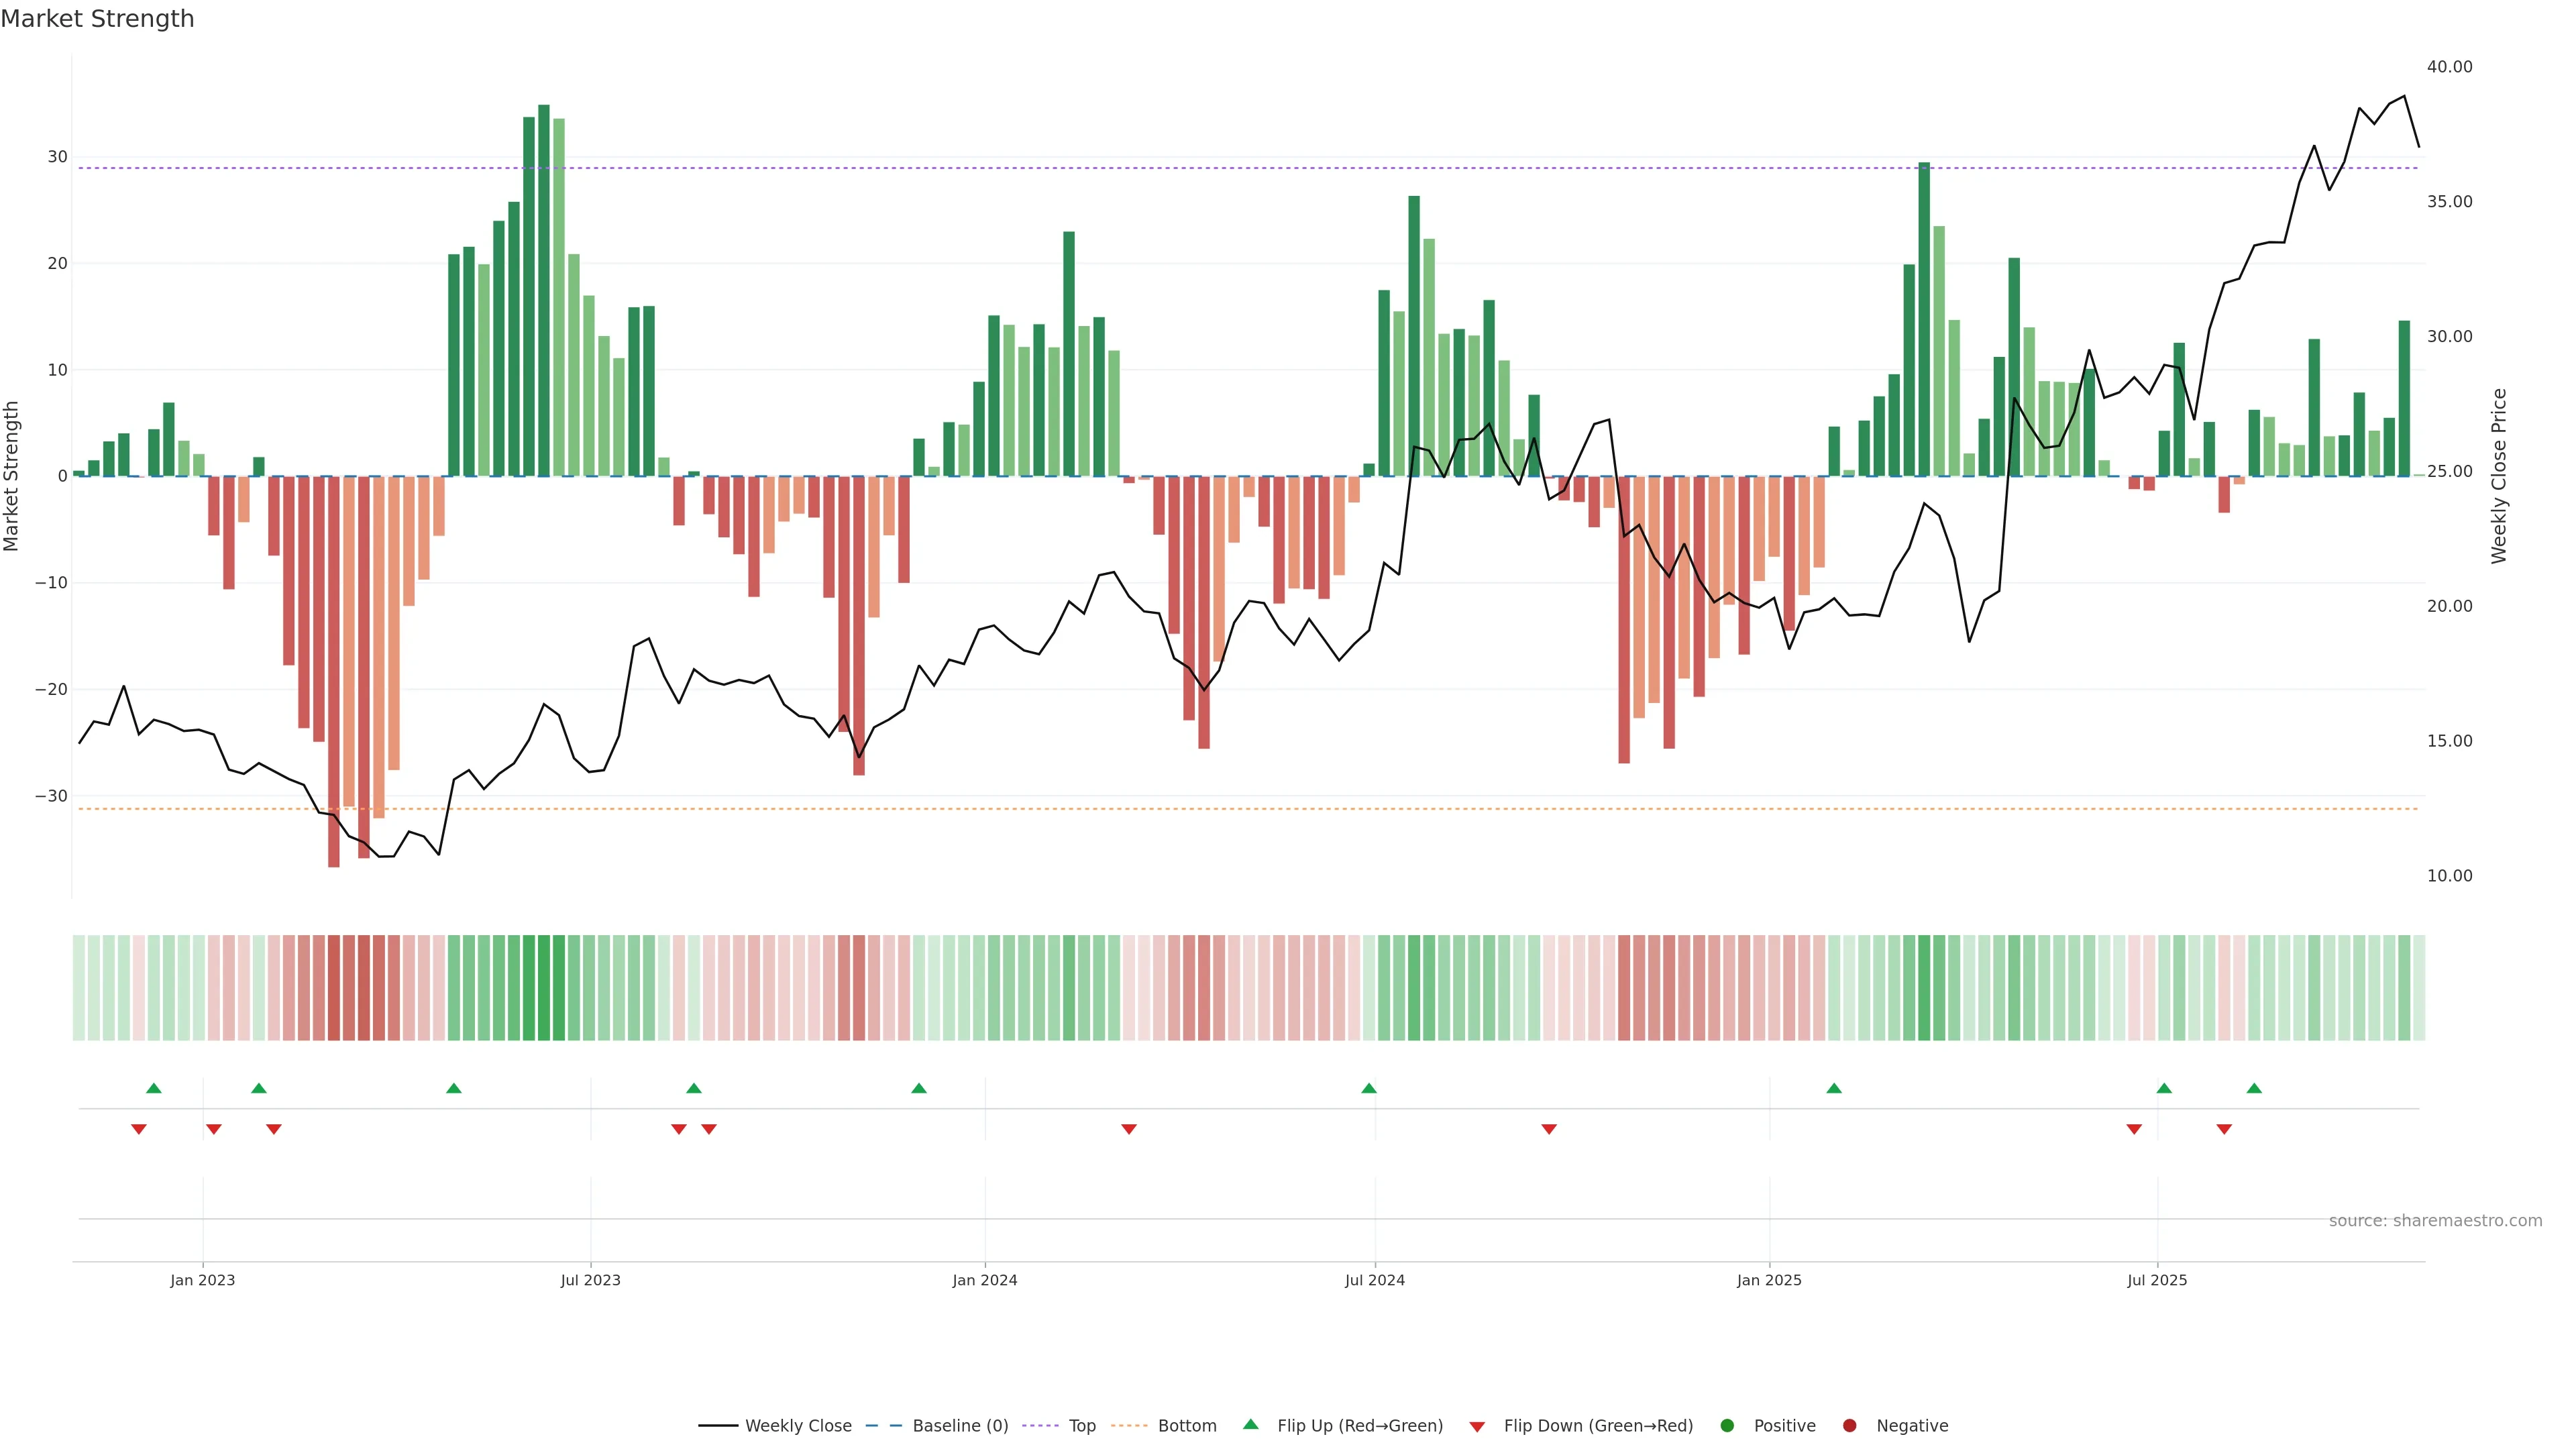Click the flip-up marker near July 2024
The image size is (2576, 1449).
click(1369, 1088)
